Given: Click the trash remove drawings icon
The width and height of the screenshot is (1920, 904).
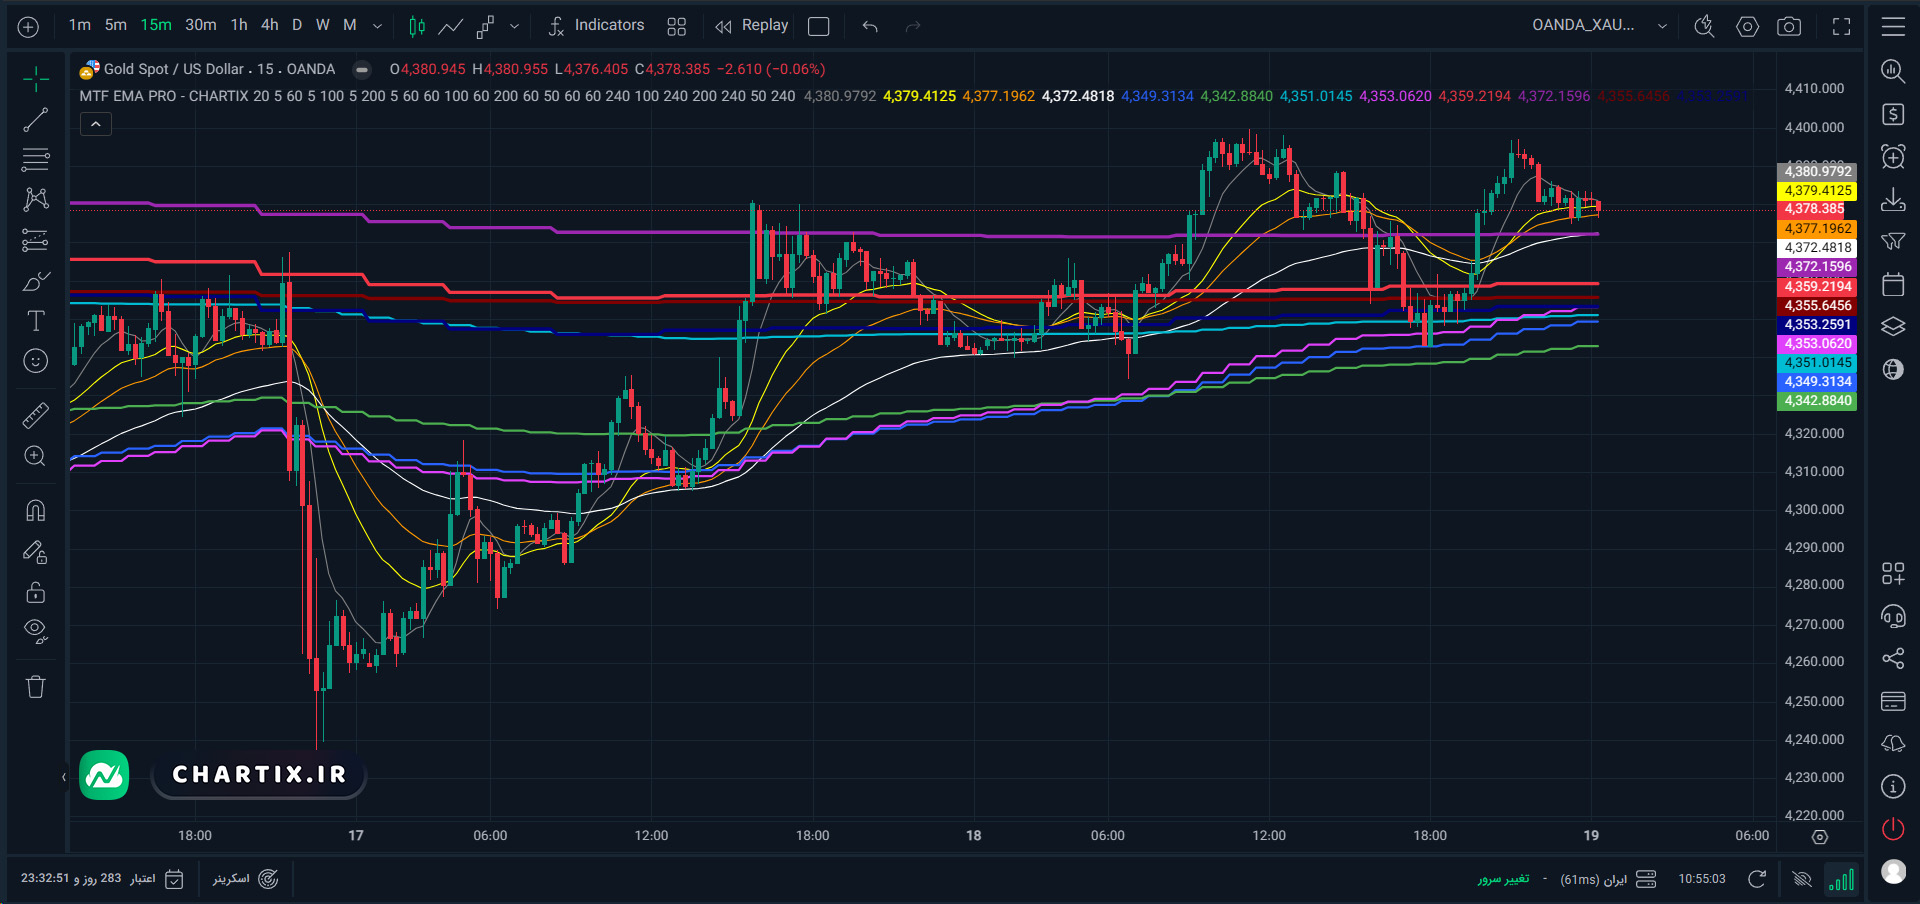Looking at the screenshot, I should [36, 687].
